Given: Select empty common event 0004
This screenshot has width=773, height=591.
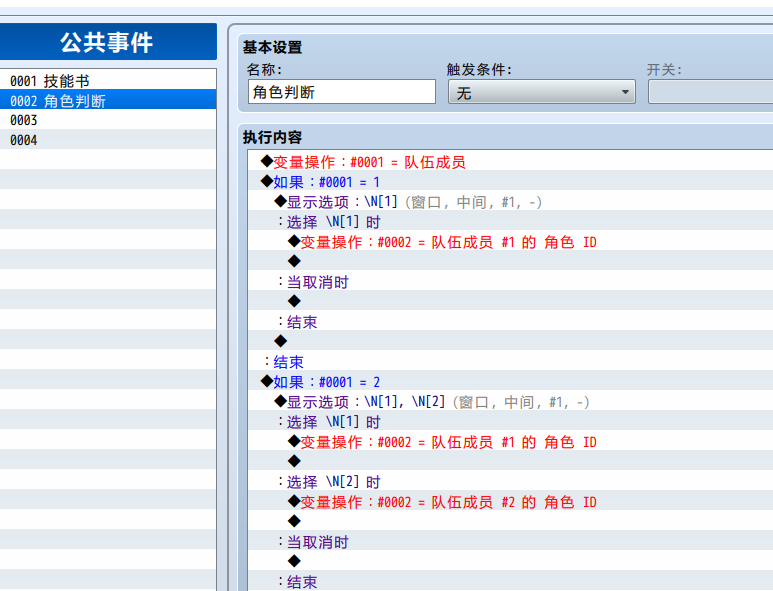Looking at the screenshot, I should click(x=108, y=139).
